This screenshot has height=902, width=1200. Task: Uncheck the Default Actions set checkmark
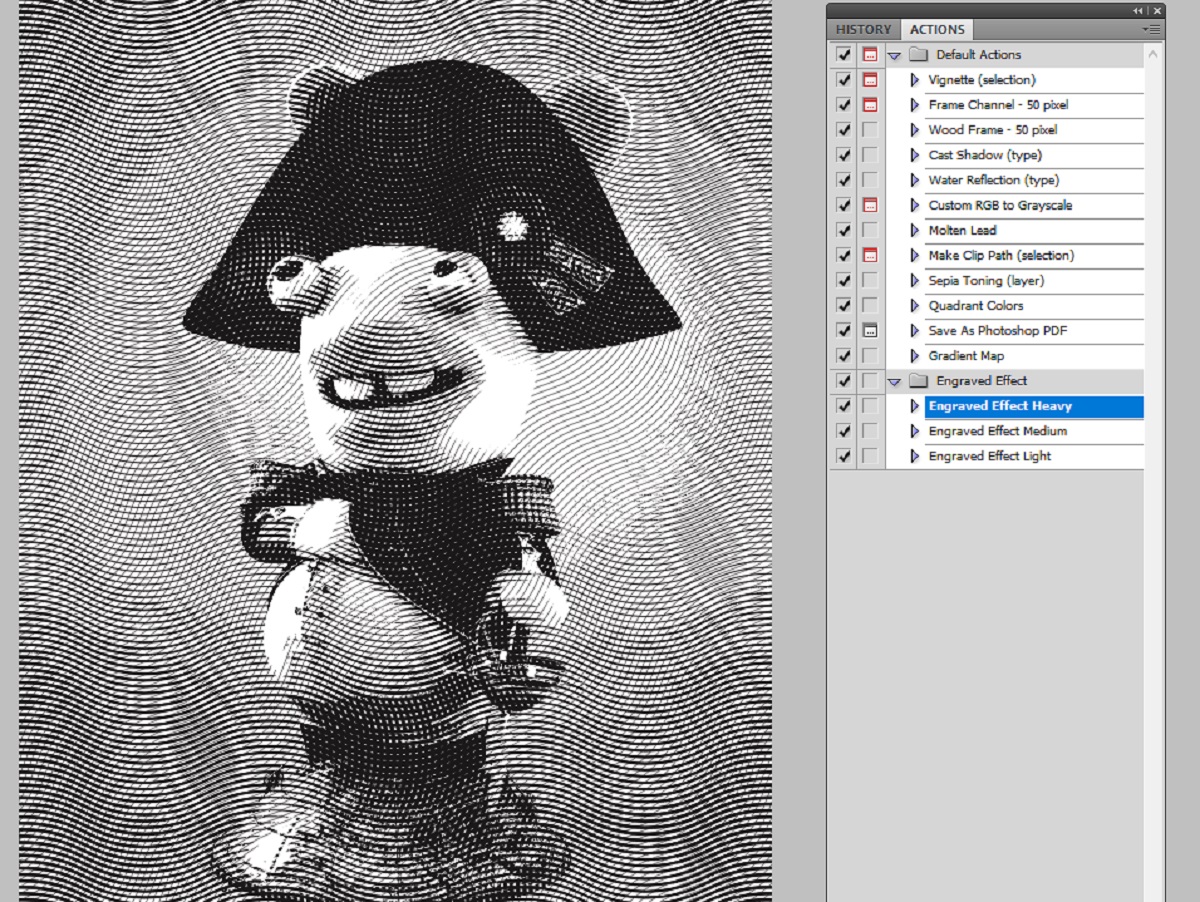(844, 55)
